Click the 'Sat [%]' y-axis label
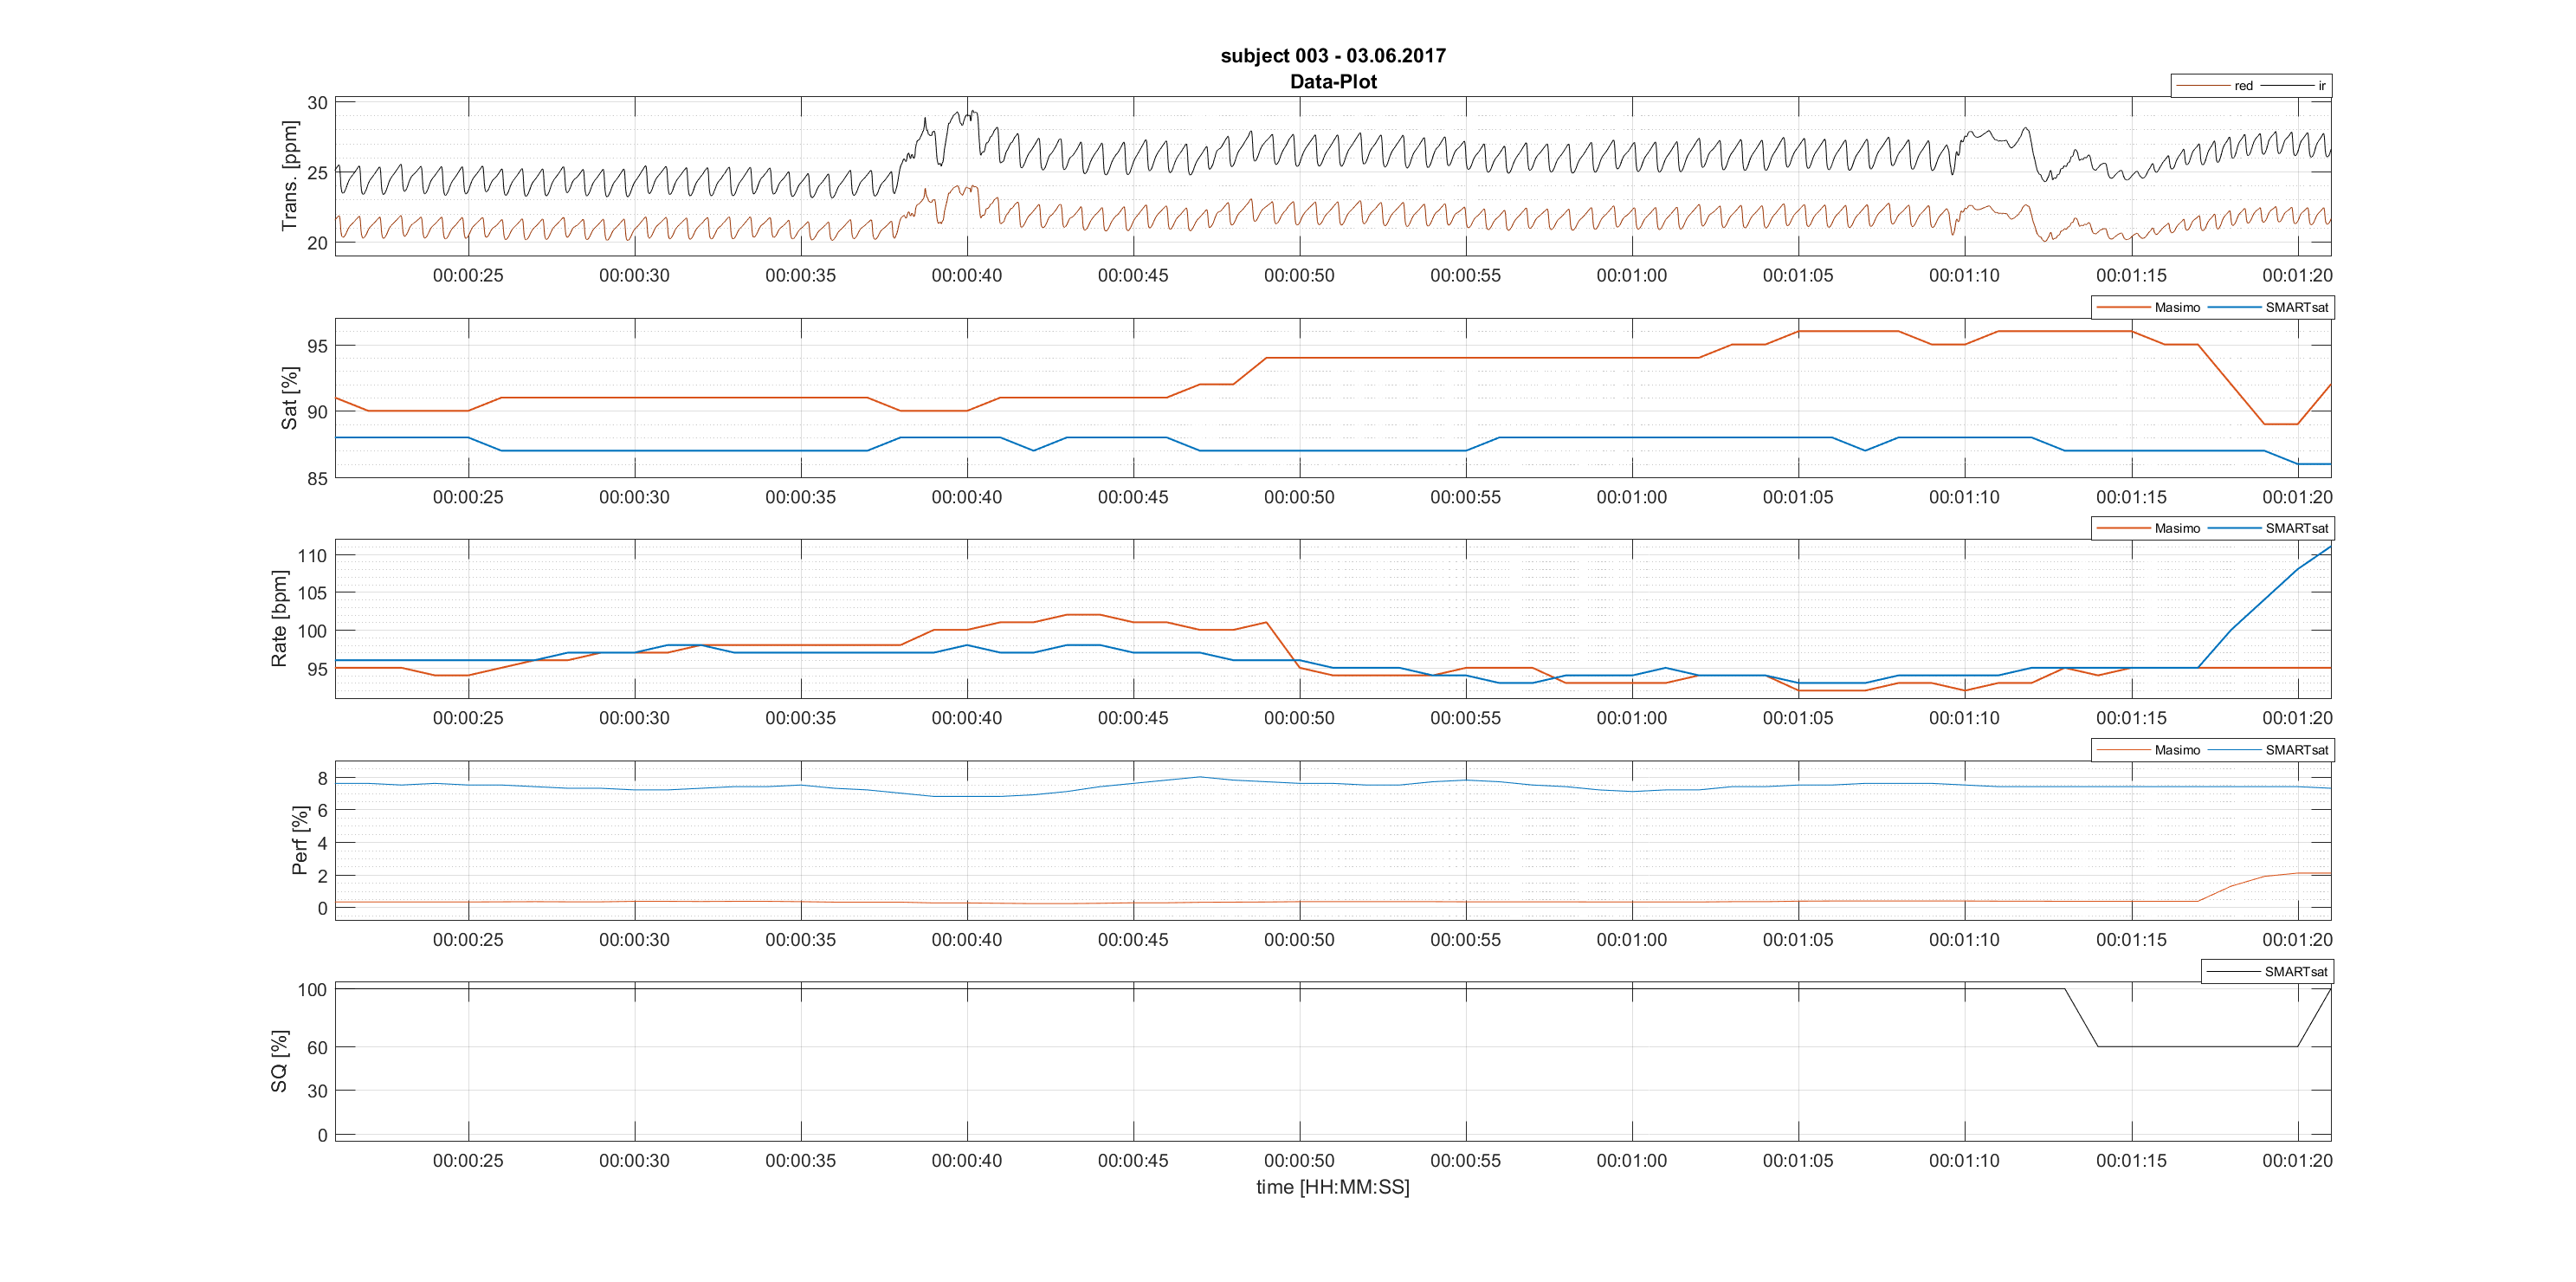Image resolution: width=2576 pixels, height=1282 pixels. [289, 398]
